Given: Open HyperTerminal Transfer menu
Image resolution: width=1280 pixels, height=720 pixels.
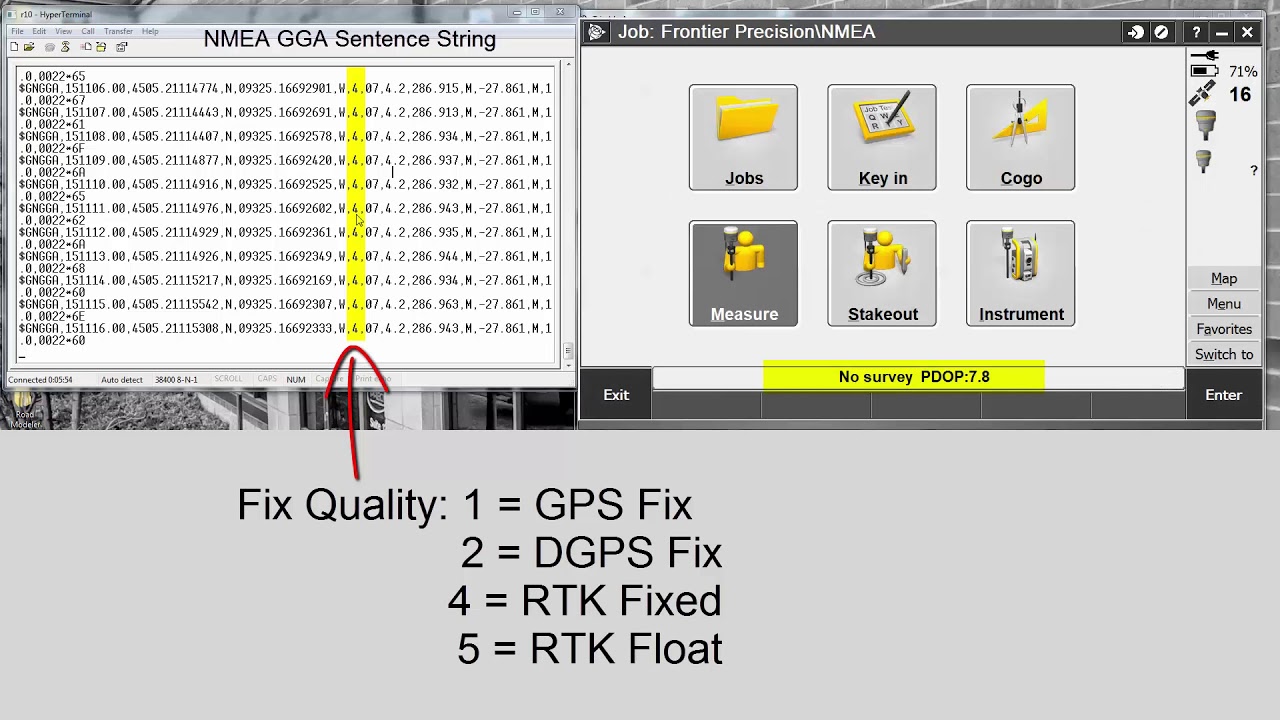Looking at the screenshot, I should (x=118, y=31).
